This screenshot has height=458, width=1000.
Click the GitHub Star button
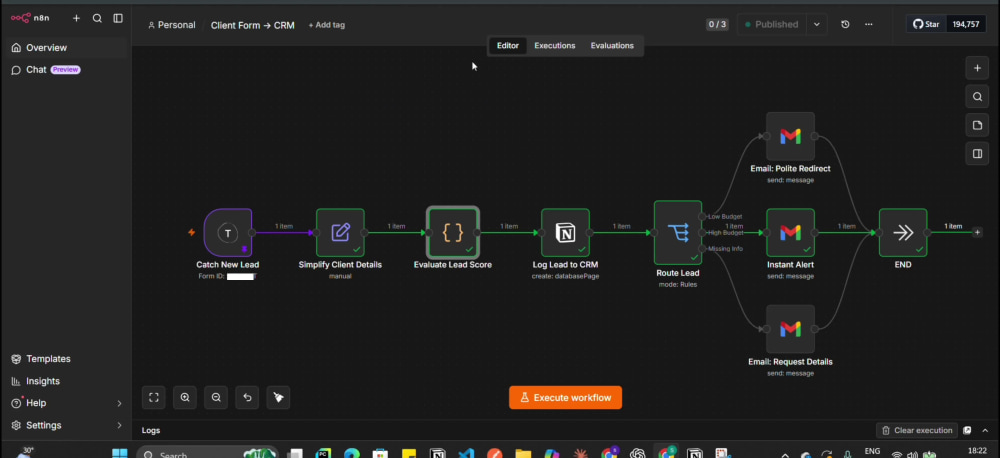(x=926, y=24)
